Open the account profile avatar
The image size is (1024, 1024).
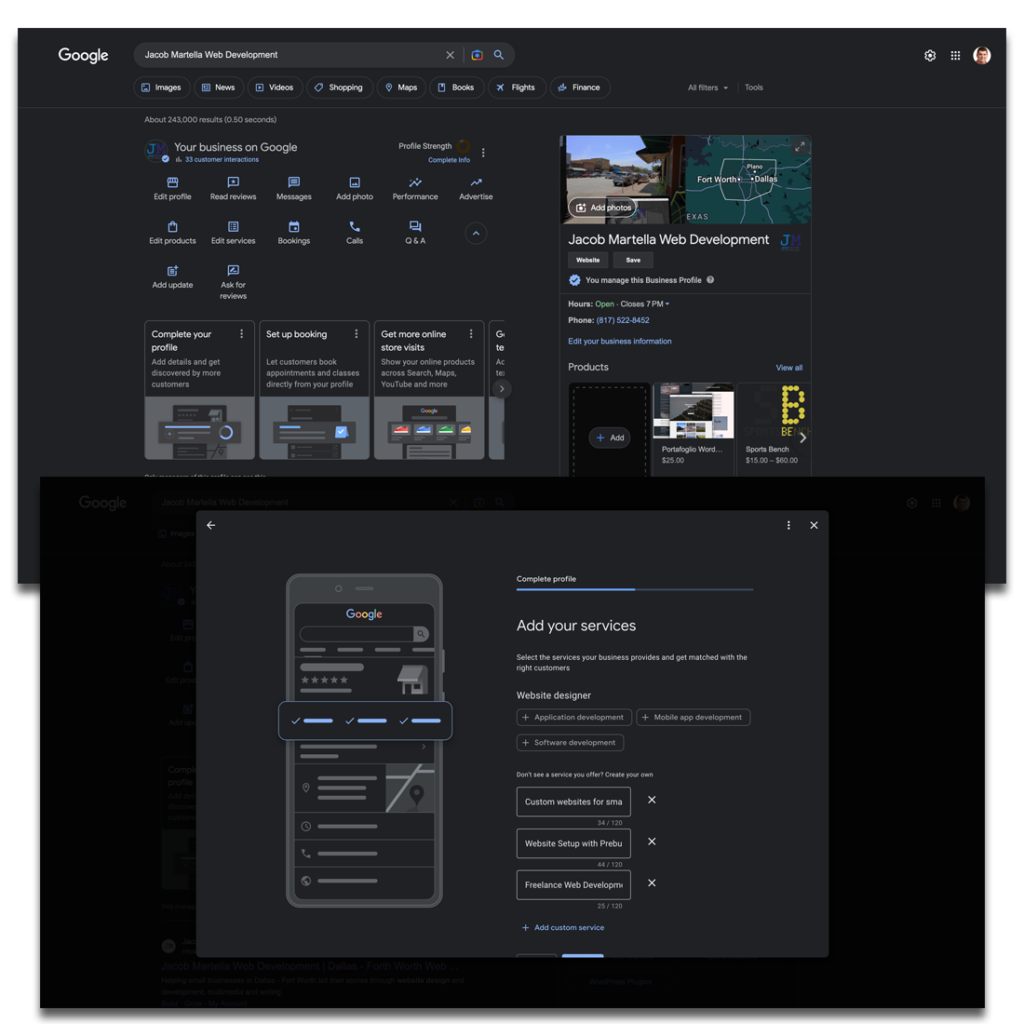coord(982,56)
